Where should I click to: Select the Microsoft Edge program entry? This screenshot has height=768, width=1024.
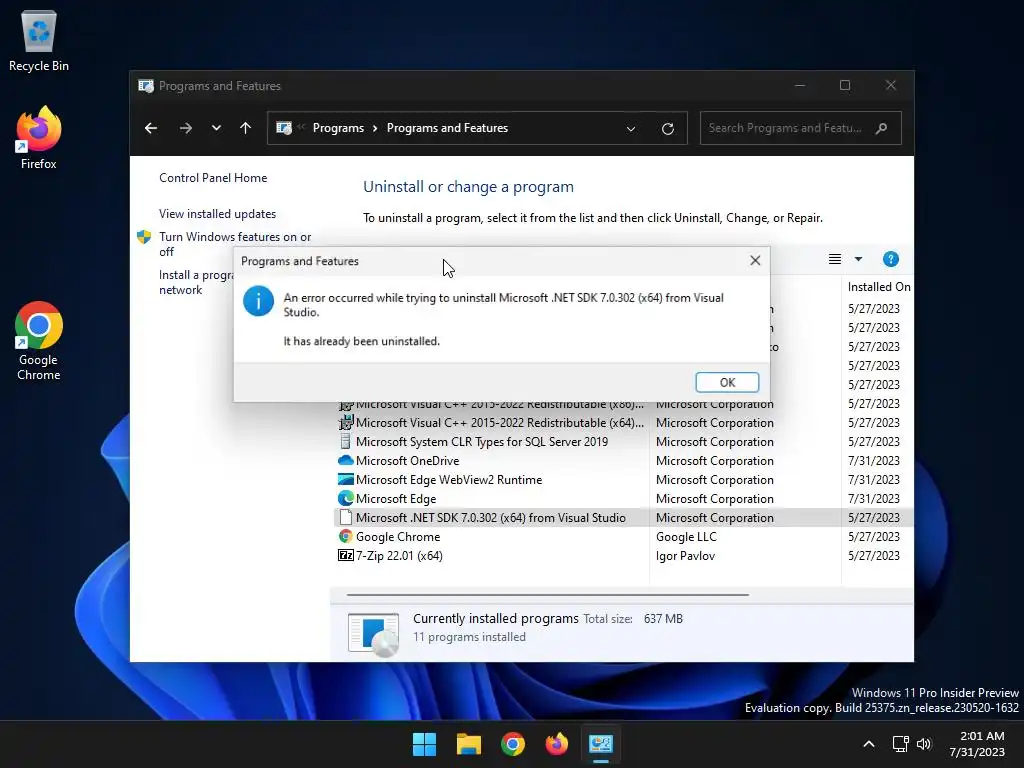click(624, 498)
